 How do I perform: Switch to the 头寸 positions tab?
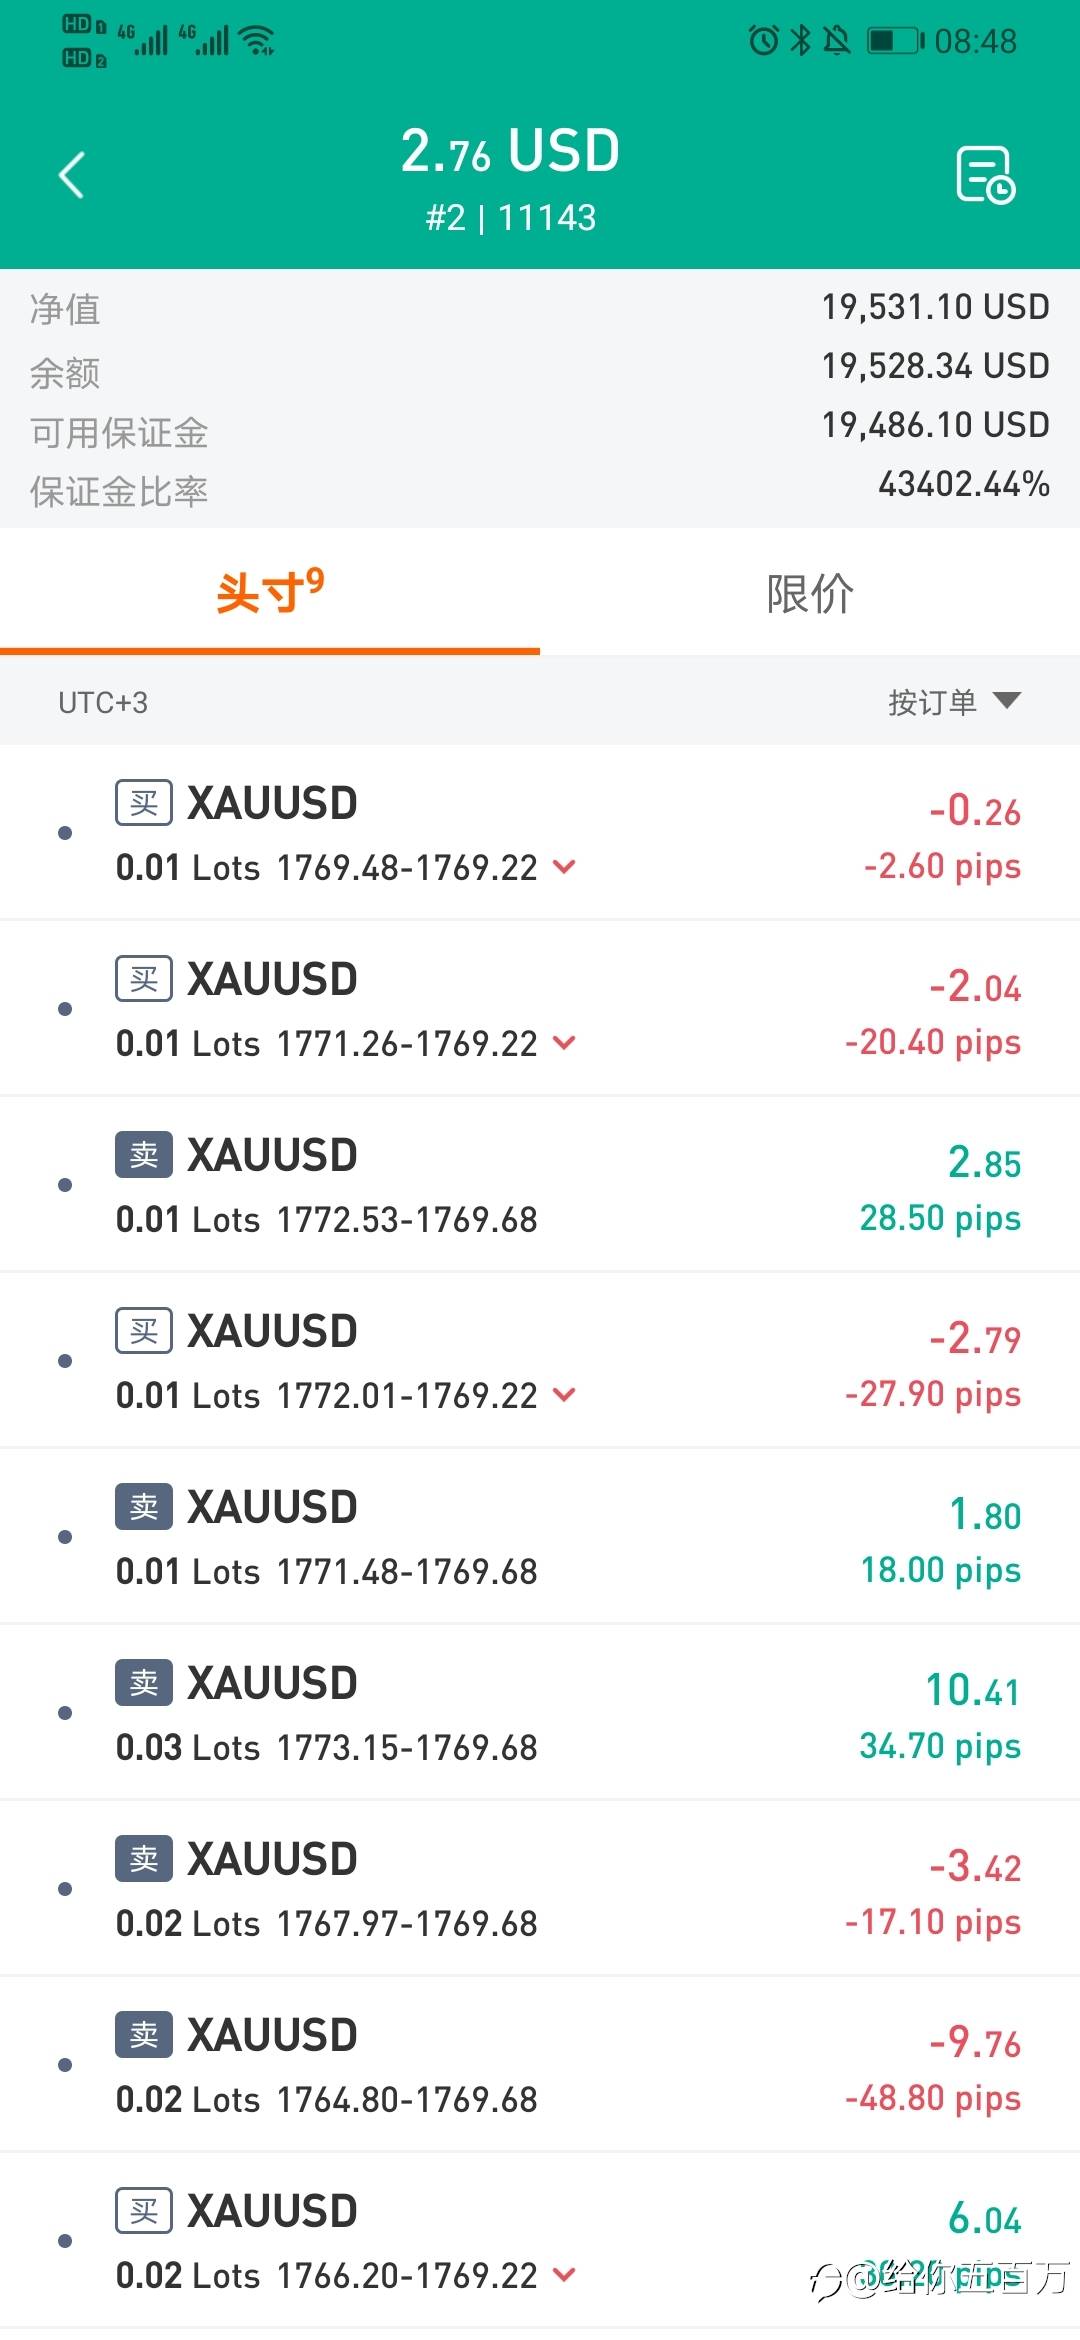pyautogui.click(x=270, y=593)
